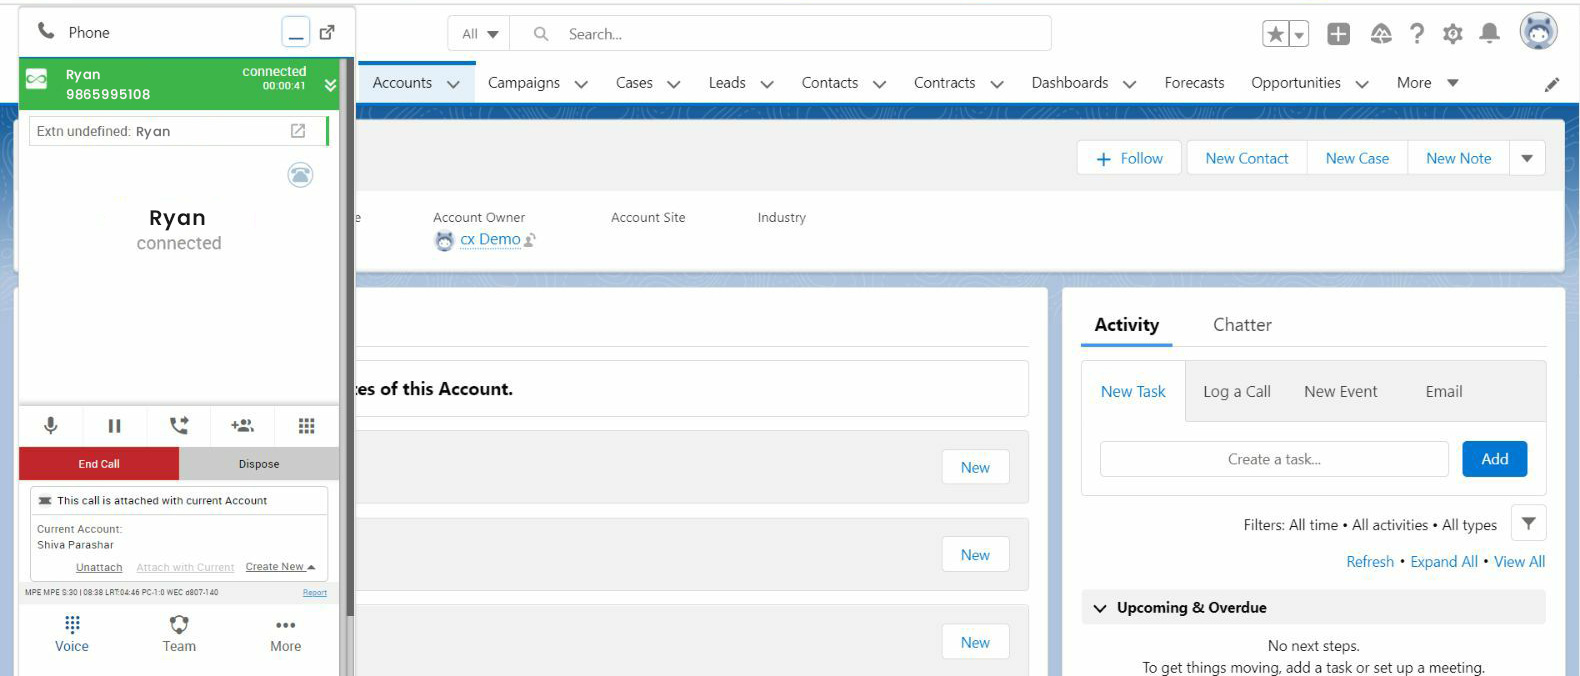Click the Report link in softphone status line
The height and width of the screenshot is (676, 1580).
tap(315, 592)
